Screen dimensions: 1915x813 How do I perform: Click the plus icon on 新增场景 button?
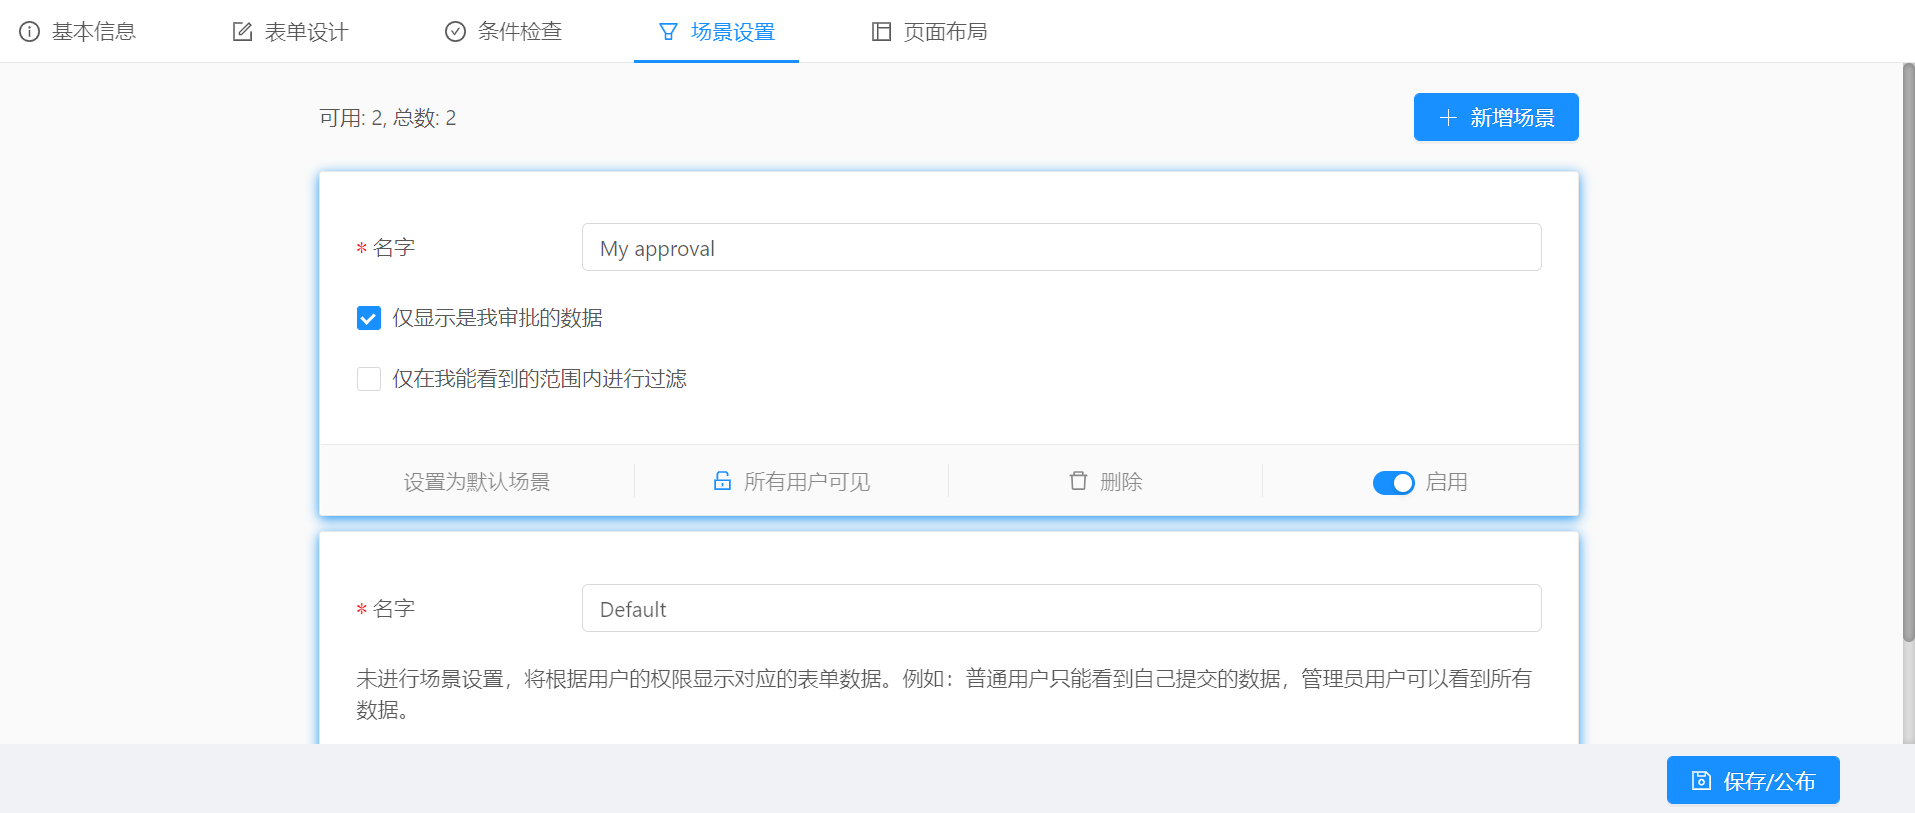click(1448, 118)
